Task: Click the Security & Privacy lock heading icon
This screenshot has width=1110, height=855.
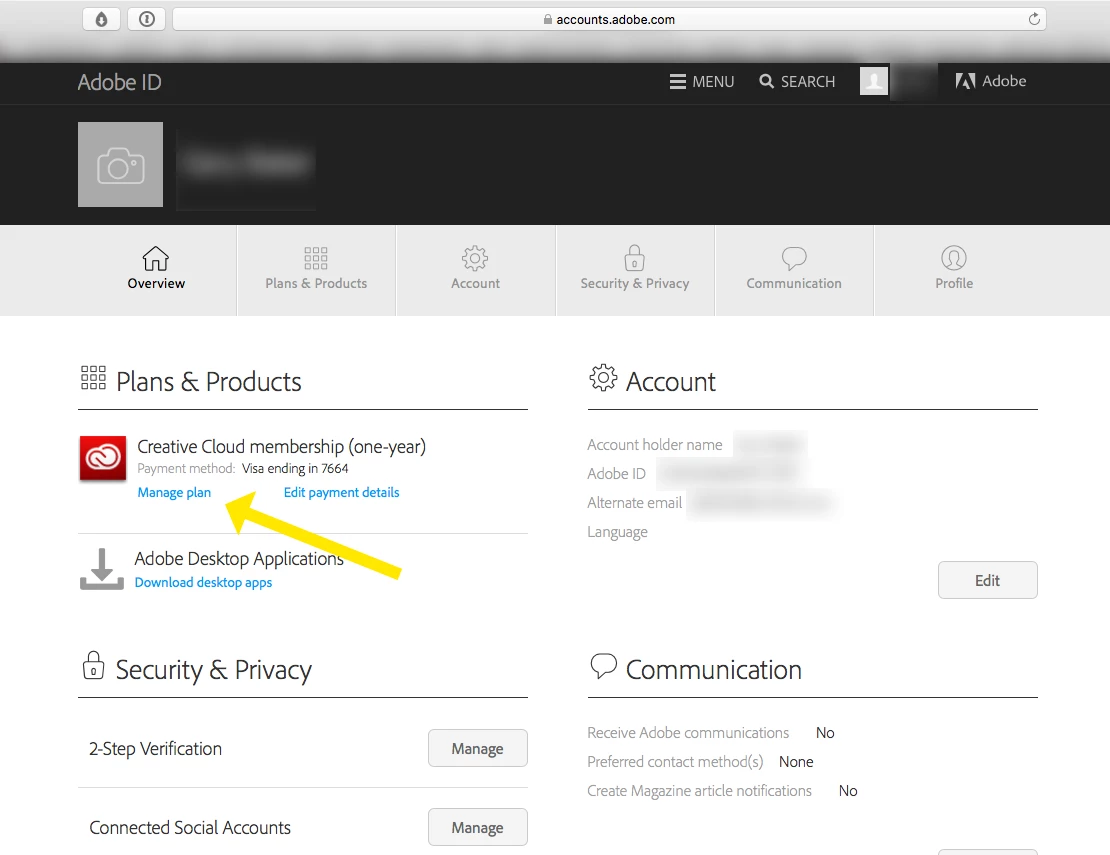Action: [x=93, y=665]
